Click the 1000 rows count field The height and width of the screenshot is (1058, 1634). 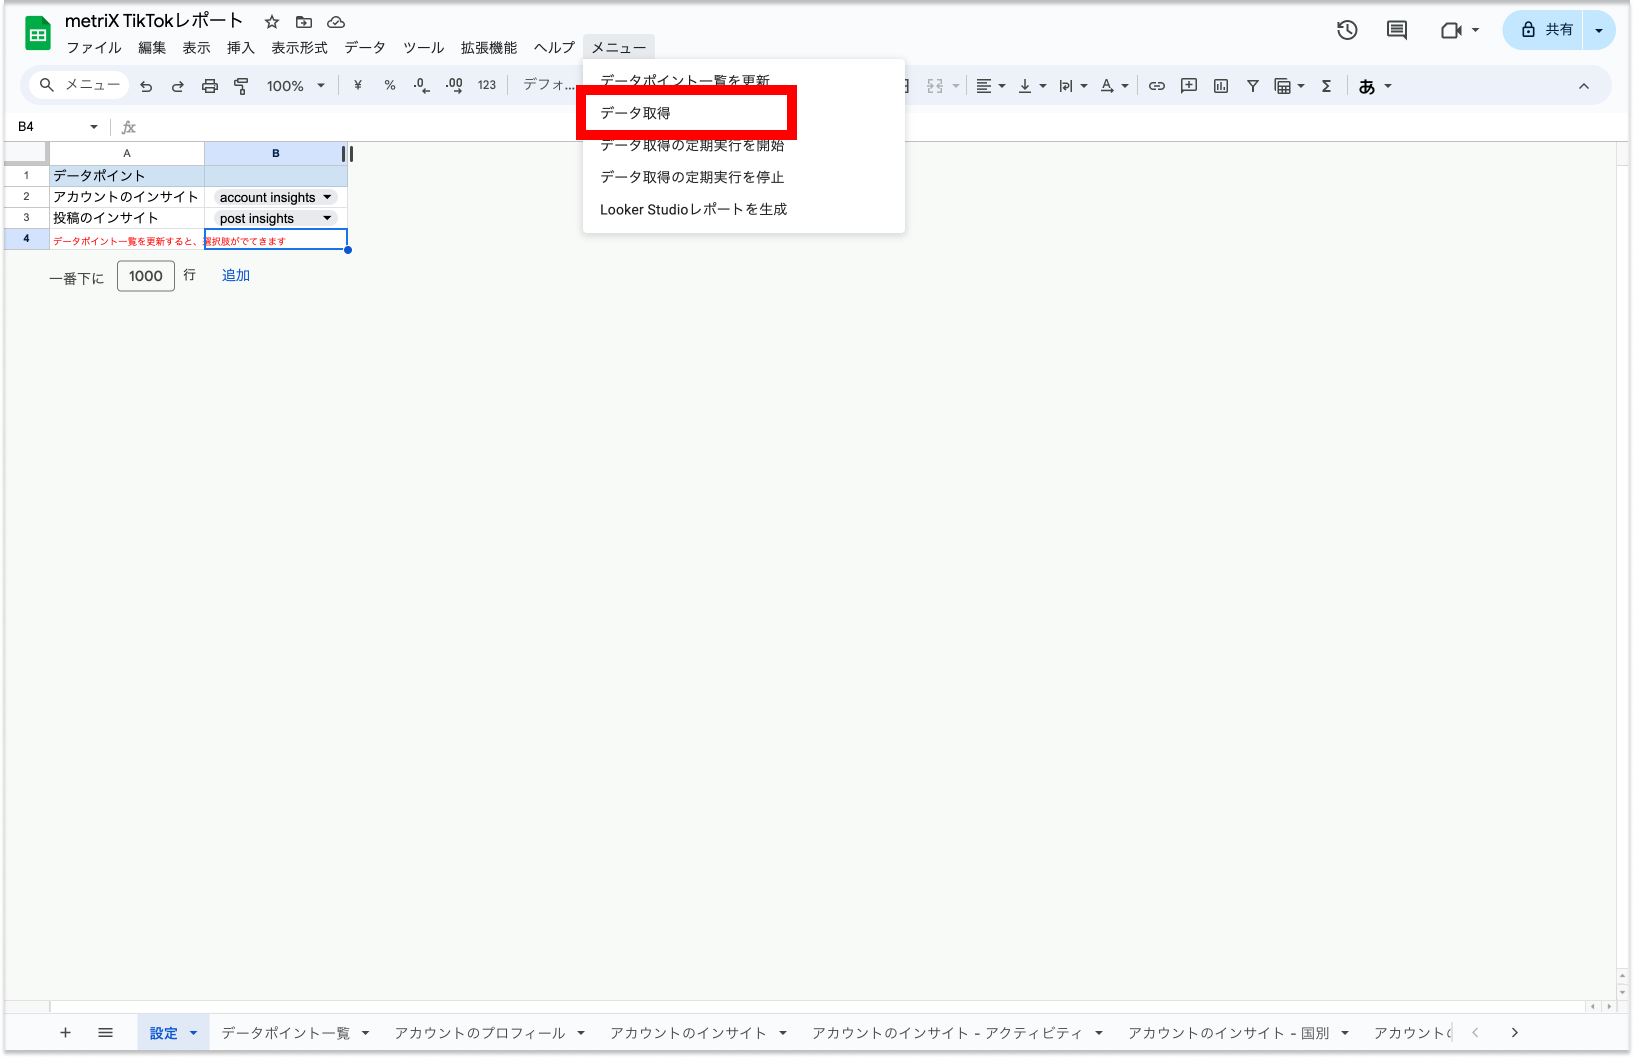[x=146, y=276]
